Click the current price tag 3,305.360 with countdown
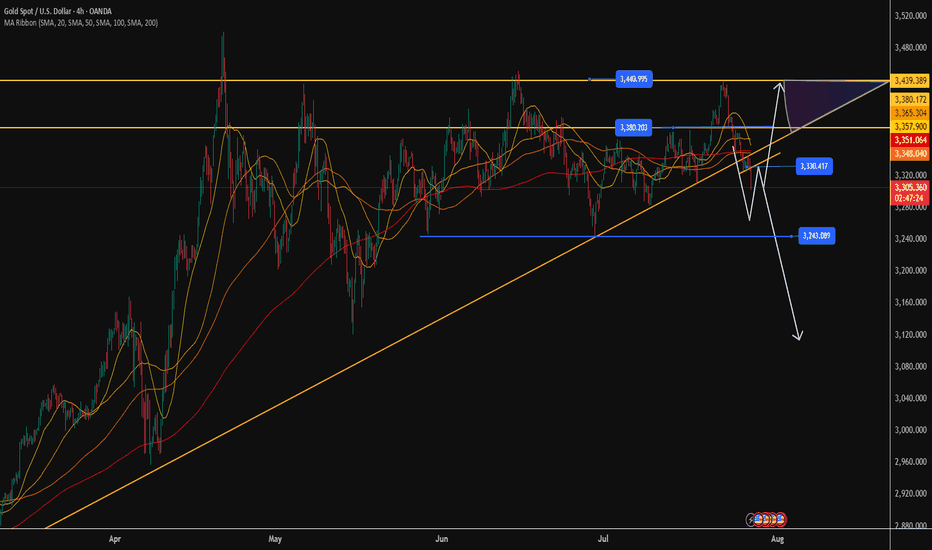Viewport: 932px width, 550px height. 910,193
